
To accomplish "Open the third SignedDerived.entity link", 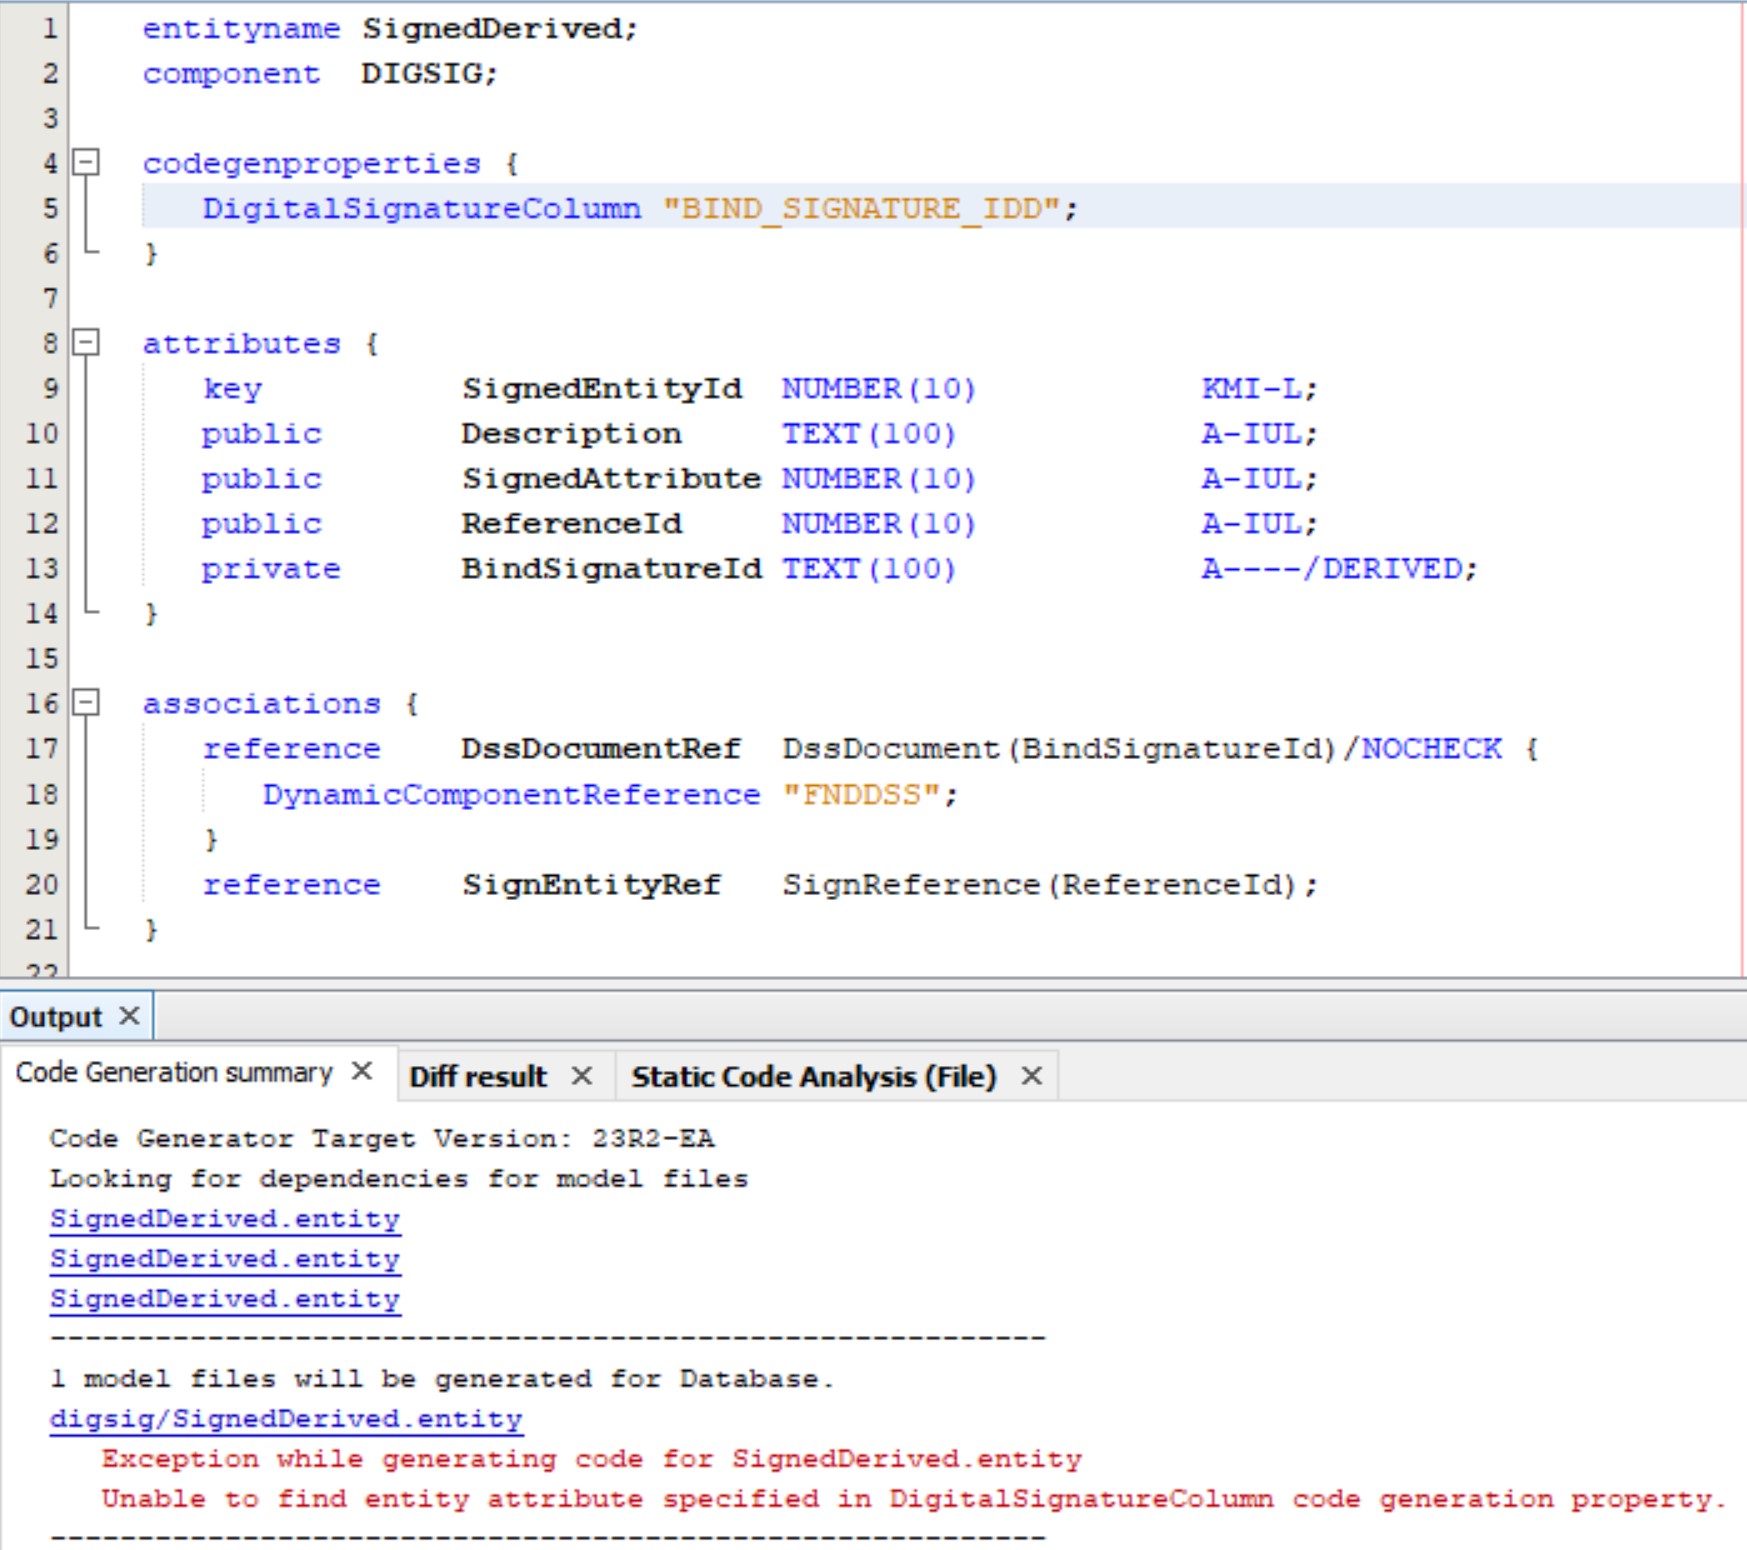I will click(x=225, y=1299).
